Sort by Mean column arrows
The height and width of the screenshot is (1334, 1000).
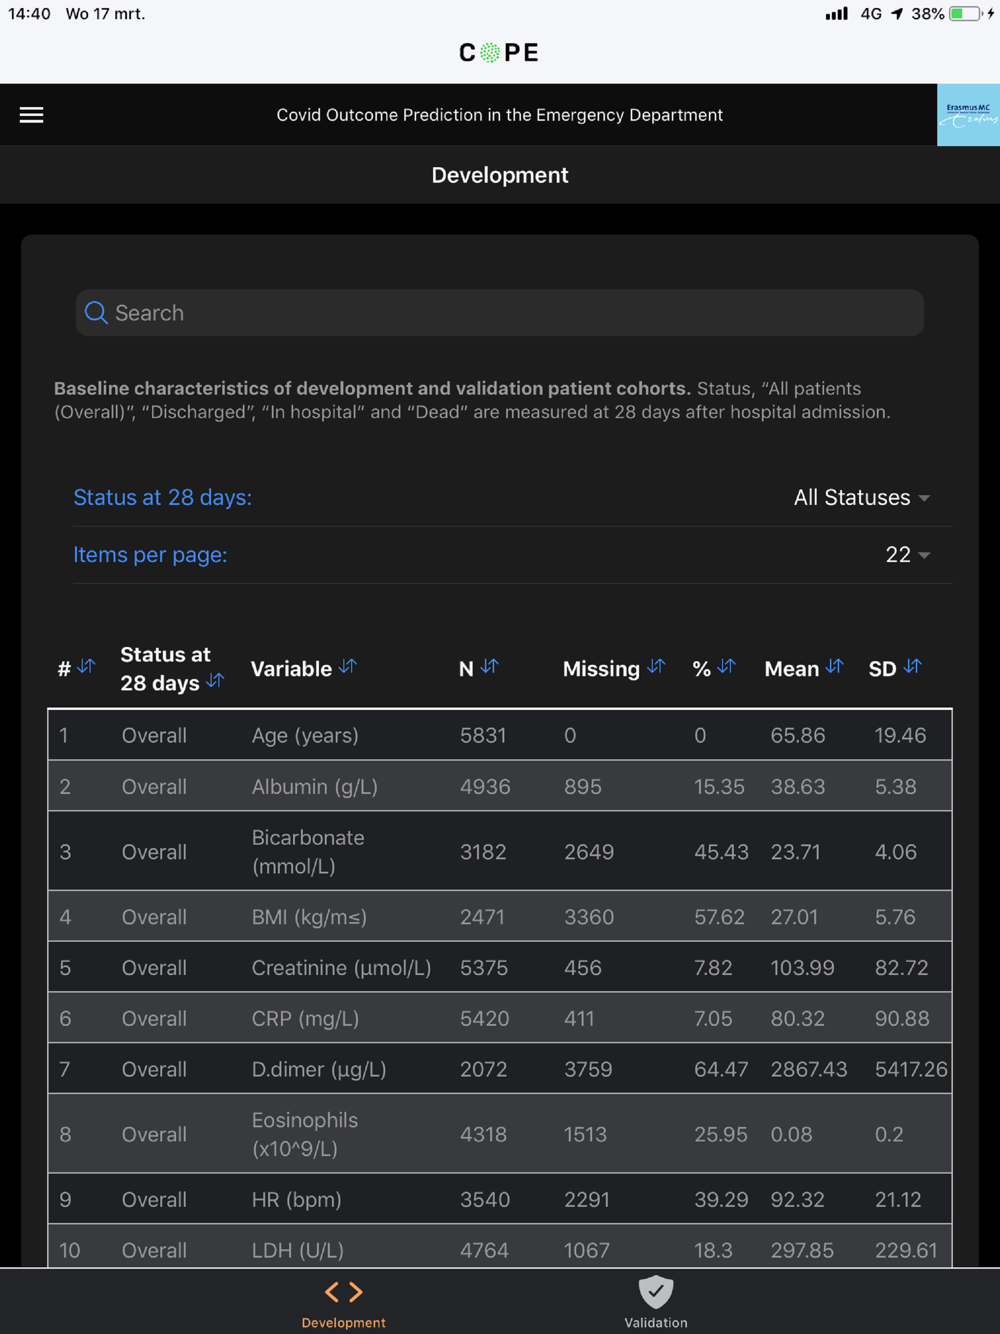point(835,666)
